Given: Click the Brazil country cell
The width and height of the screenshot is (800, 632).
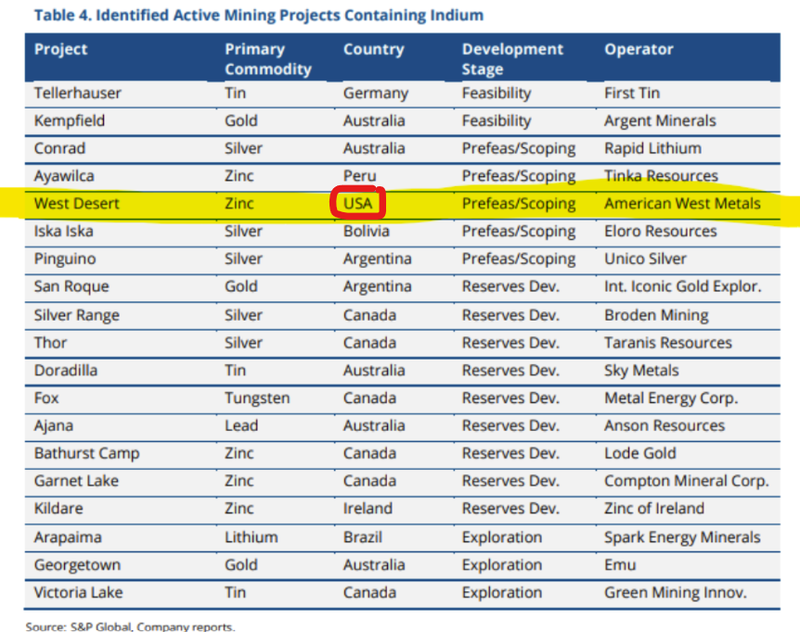Looking at the screenshot, I should [364, 537].
